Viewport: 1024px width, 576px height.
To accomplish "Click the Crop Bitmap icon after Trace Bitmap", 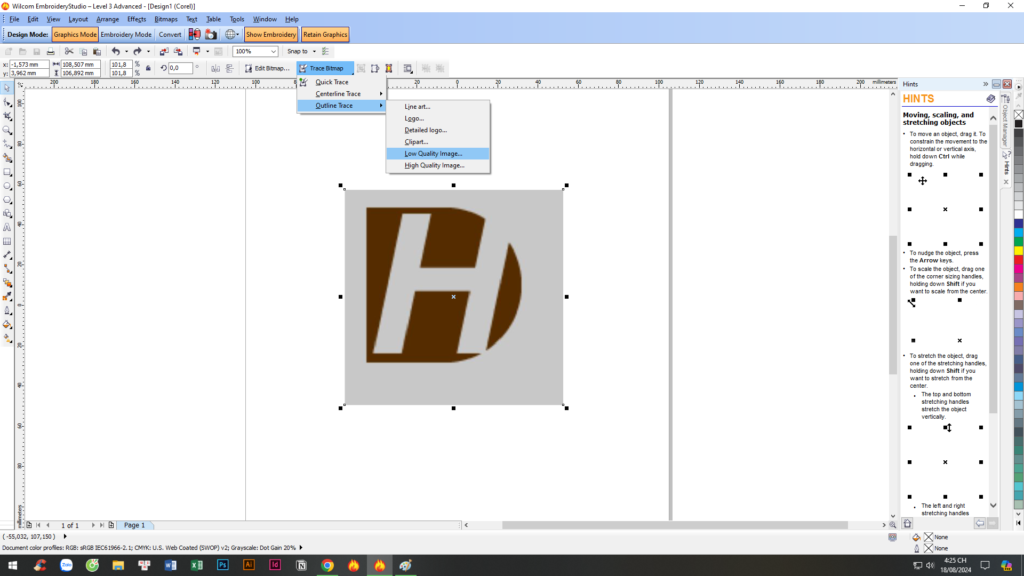I will point(361,68).
